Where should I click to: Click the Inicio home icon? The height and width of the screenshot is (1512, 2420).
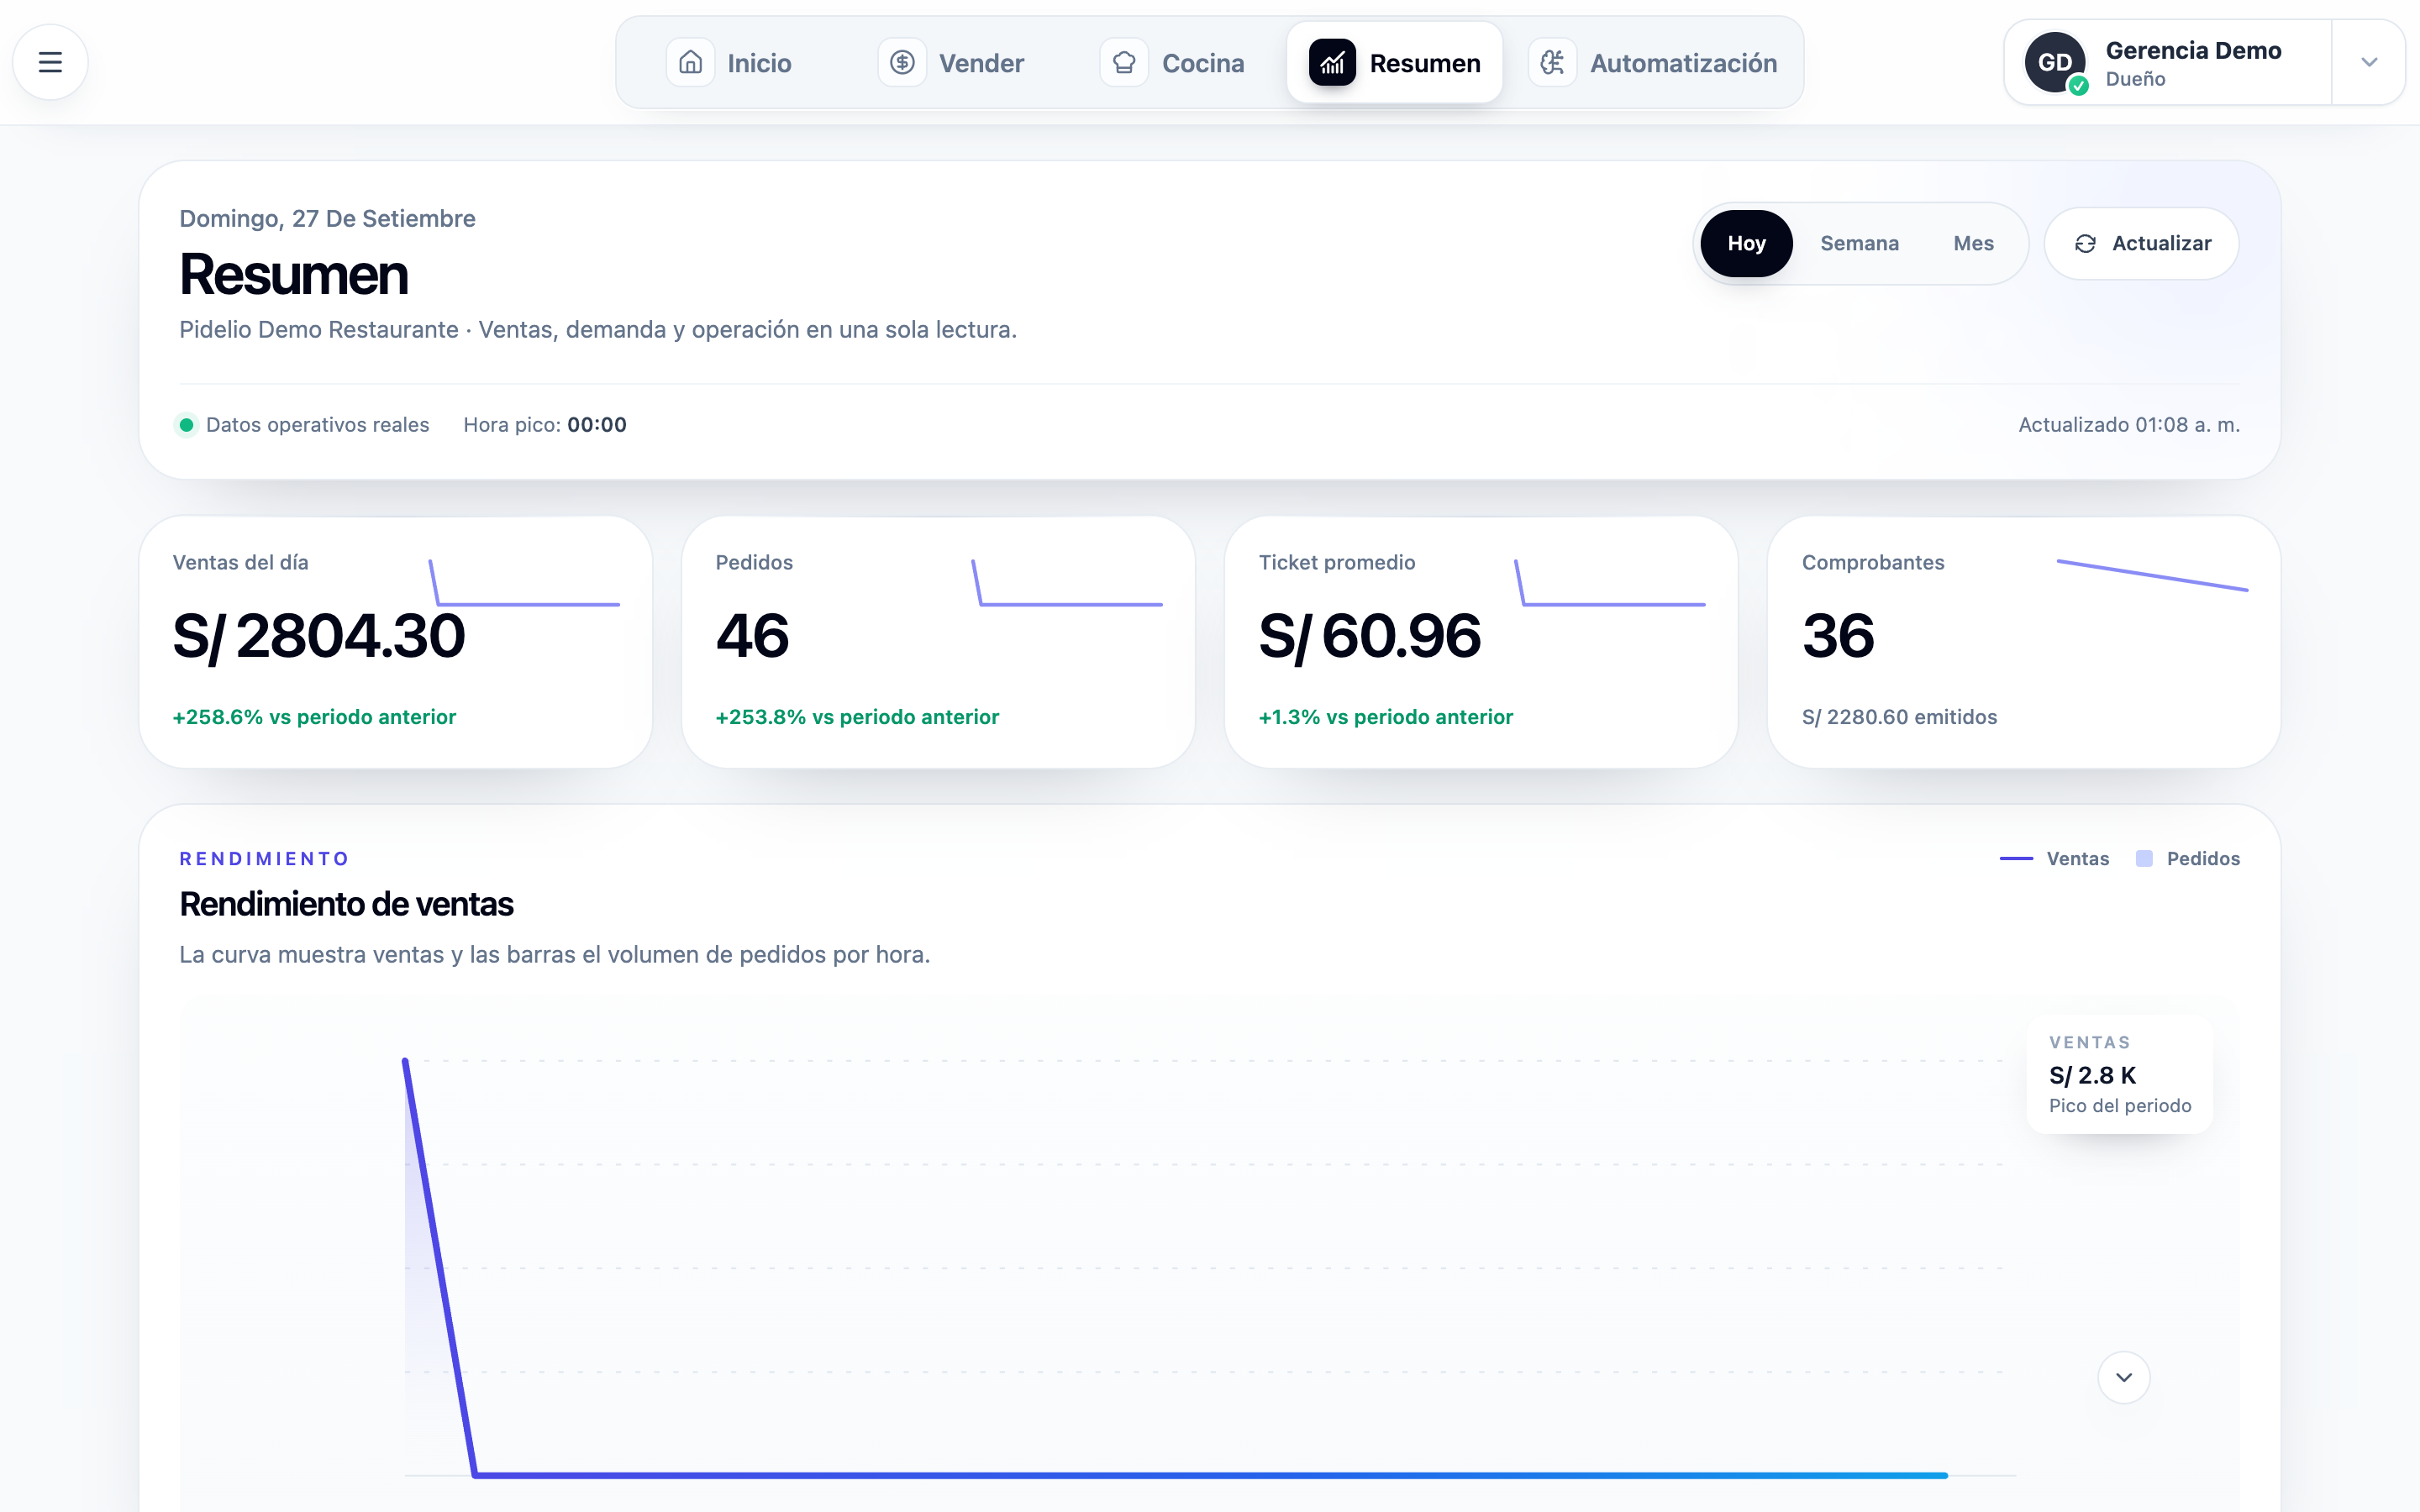click(690, 63)
